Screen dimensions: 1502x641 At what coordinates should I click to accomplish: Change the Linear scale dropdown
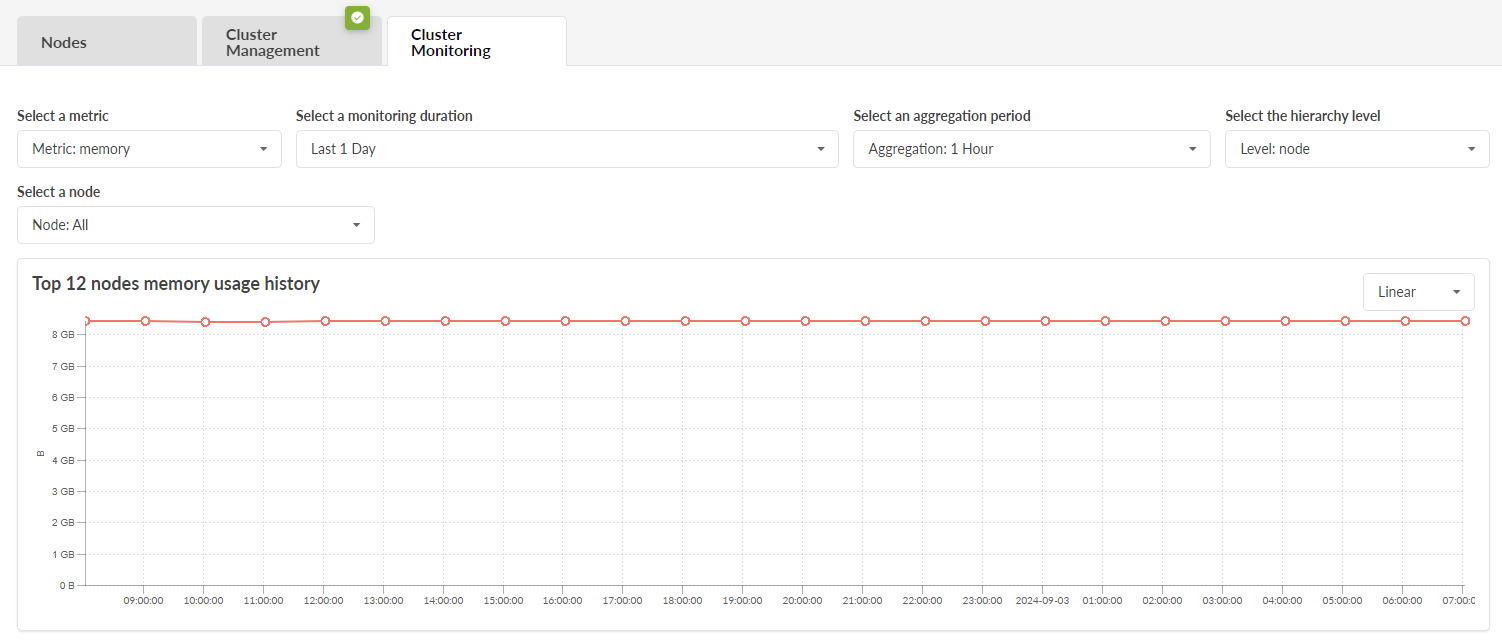tap(1417, 292)
